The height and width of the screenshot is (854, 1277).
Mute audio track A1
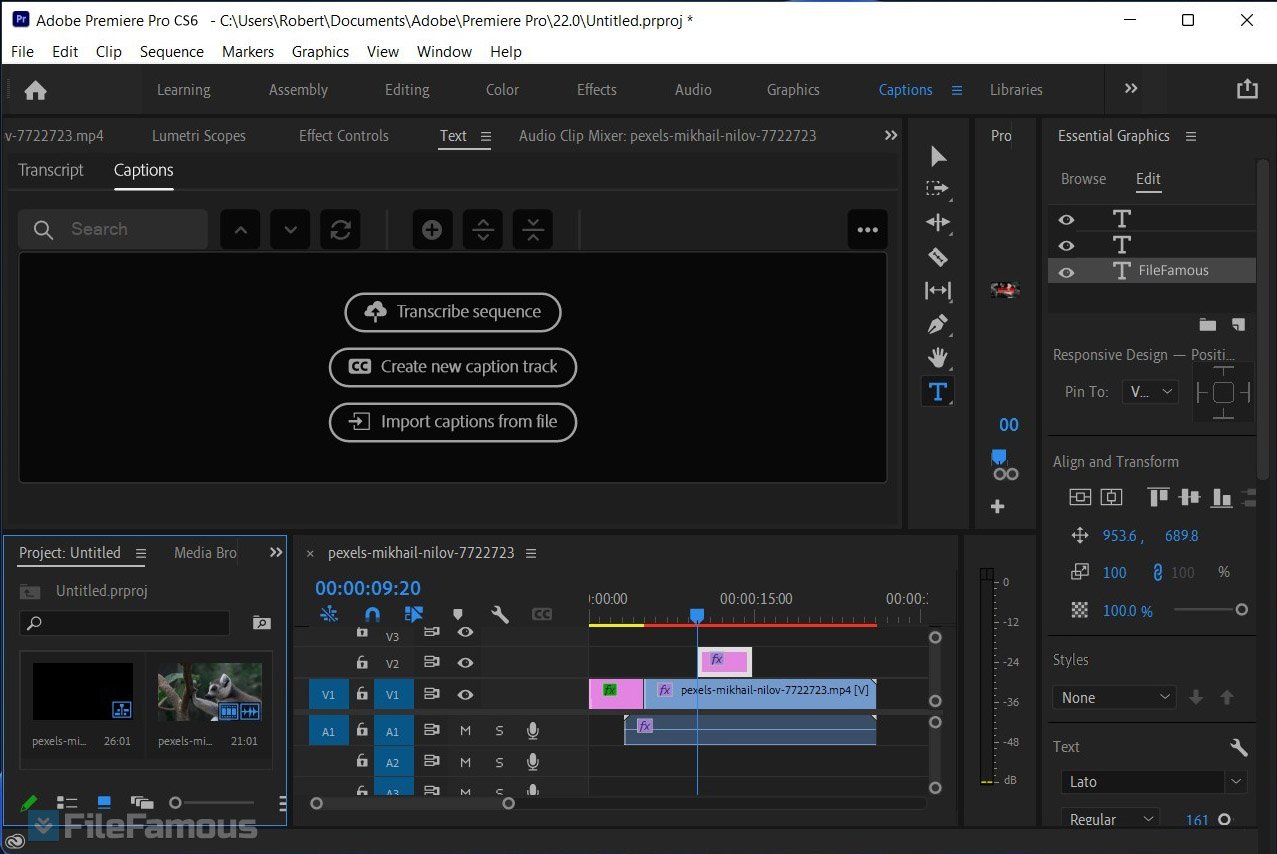(x=465, y=731)
